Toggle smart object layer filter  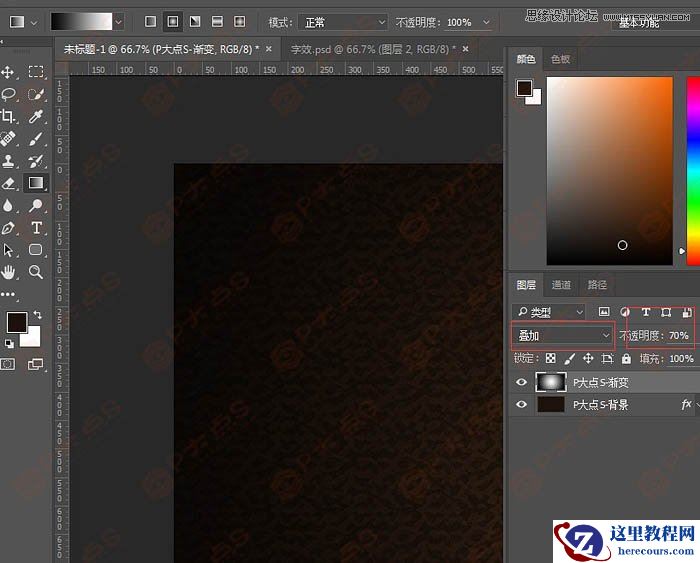(687, 312)
